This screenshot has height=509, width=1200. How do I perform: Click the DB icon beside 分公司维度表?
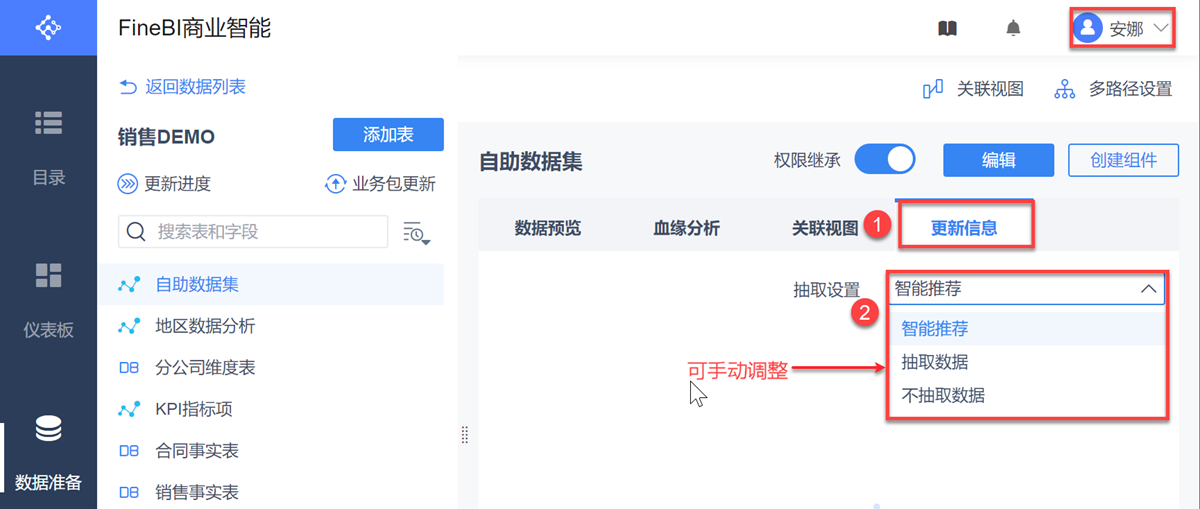pos(129,368)
